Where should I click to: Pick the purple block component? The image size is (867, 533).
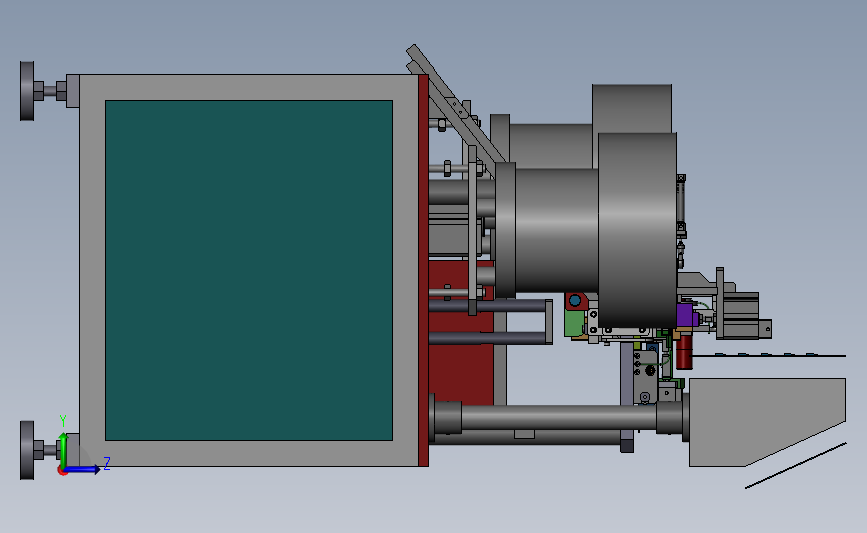tap(687, 315)
